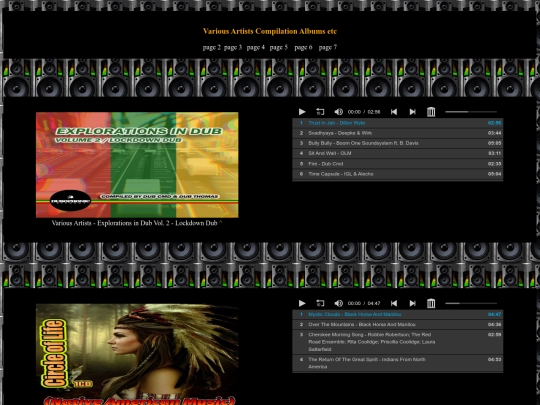The width and height of the screenshot is (540, 405).
Task: Toggle repeat on Explorations in Dub player
Action: coord(320,112)
